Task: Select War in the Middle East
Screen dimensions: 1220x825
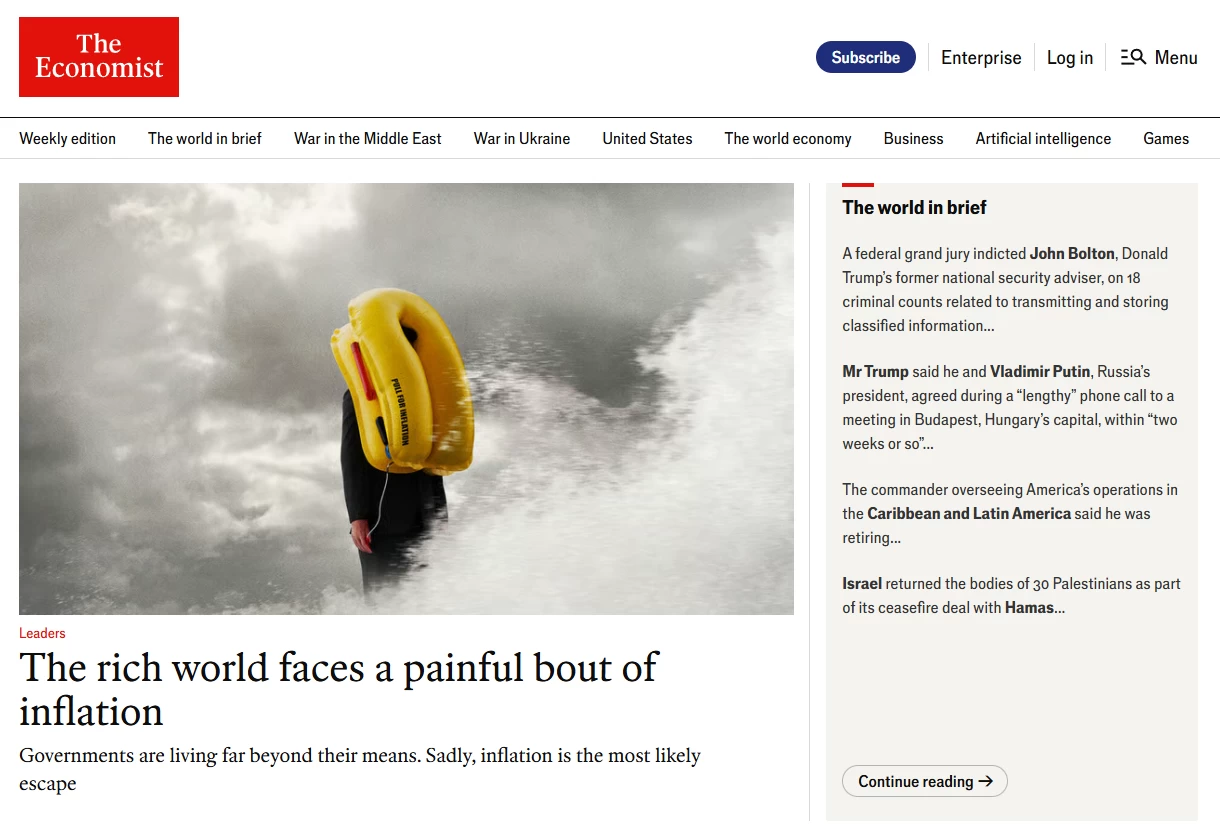Action: point(367,139)
